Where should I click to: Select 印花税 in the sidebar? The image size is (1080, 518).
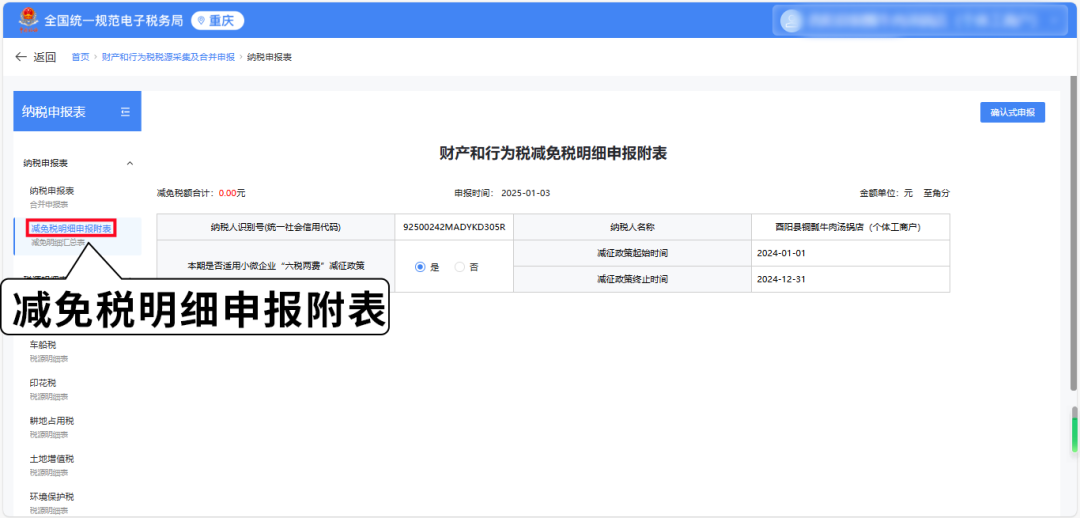43,383
